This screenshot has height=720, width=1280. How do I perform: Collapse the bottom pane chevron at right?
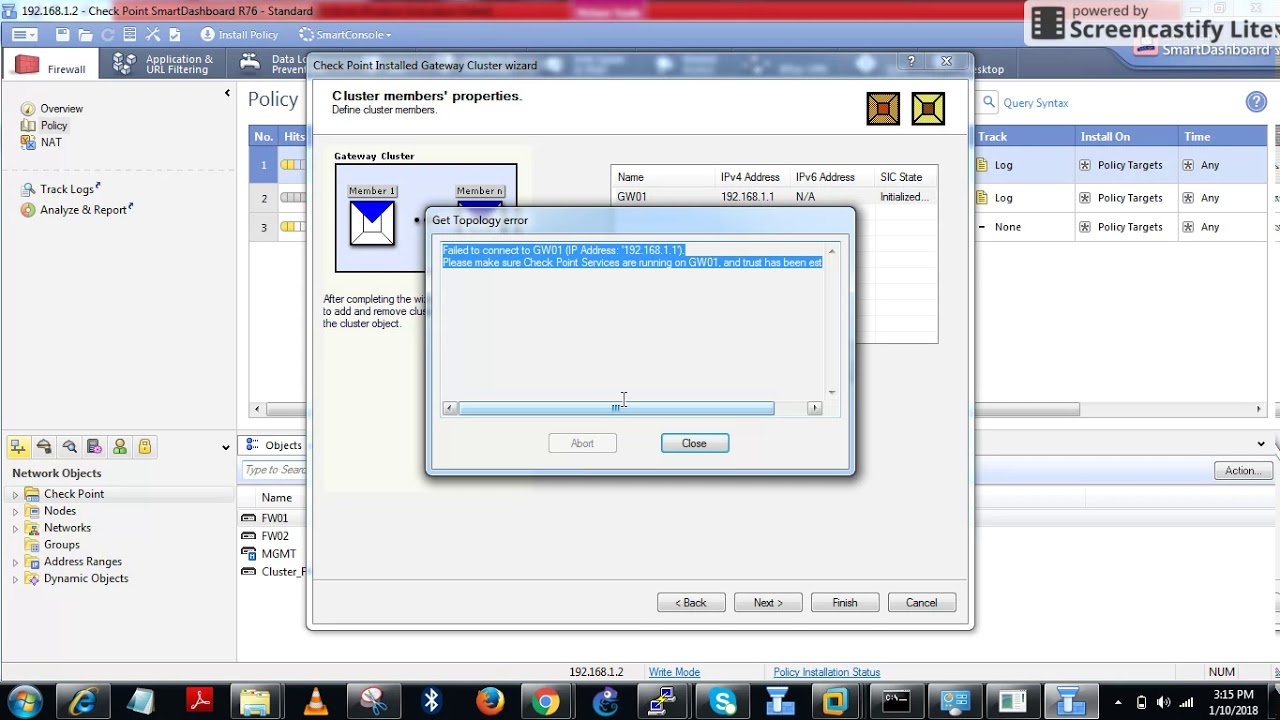click(x=1261, y=445)
